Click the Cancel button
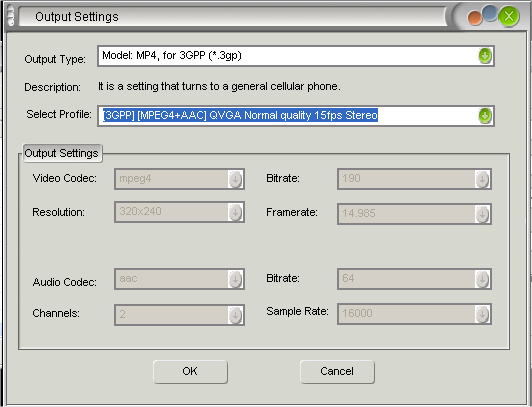Image resolution: width=532 pixels, height=407 pixels. pos(337,372)
